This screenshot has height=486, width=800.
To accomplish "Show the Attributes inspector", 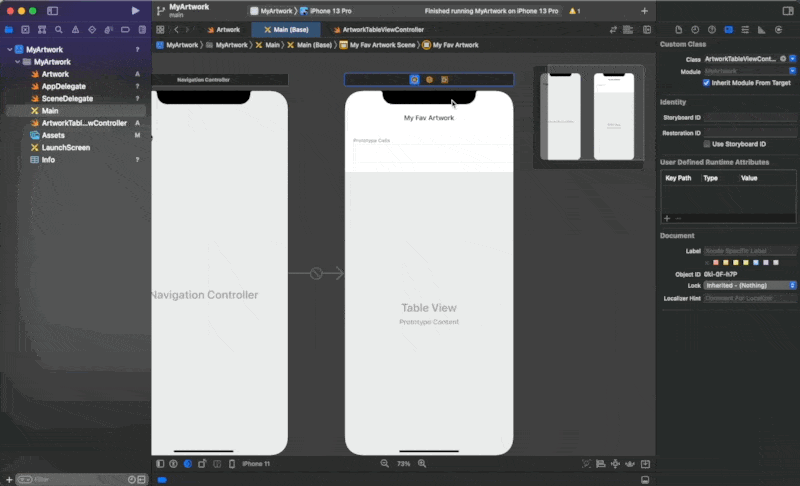I will point(745,30).
